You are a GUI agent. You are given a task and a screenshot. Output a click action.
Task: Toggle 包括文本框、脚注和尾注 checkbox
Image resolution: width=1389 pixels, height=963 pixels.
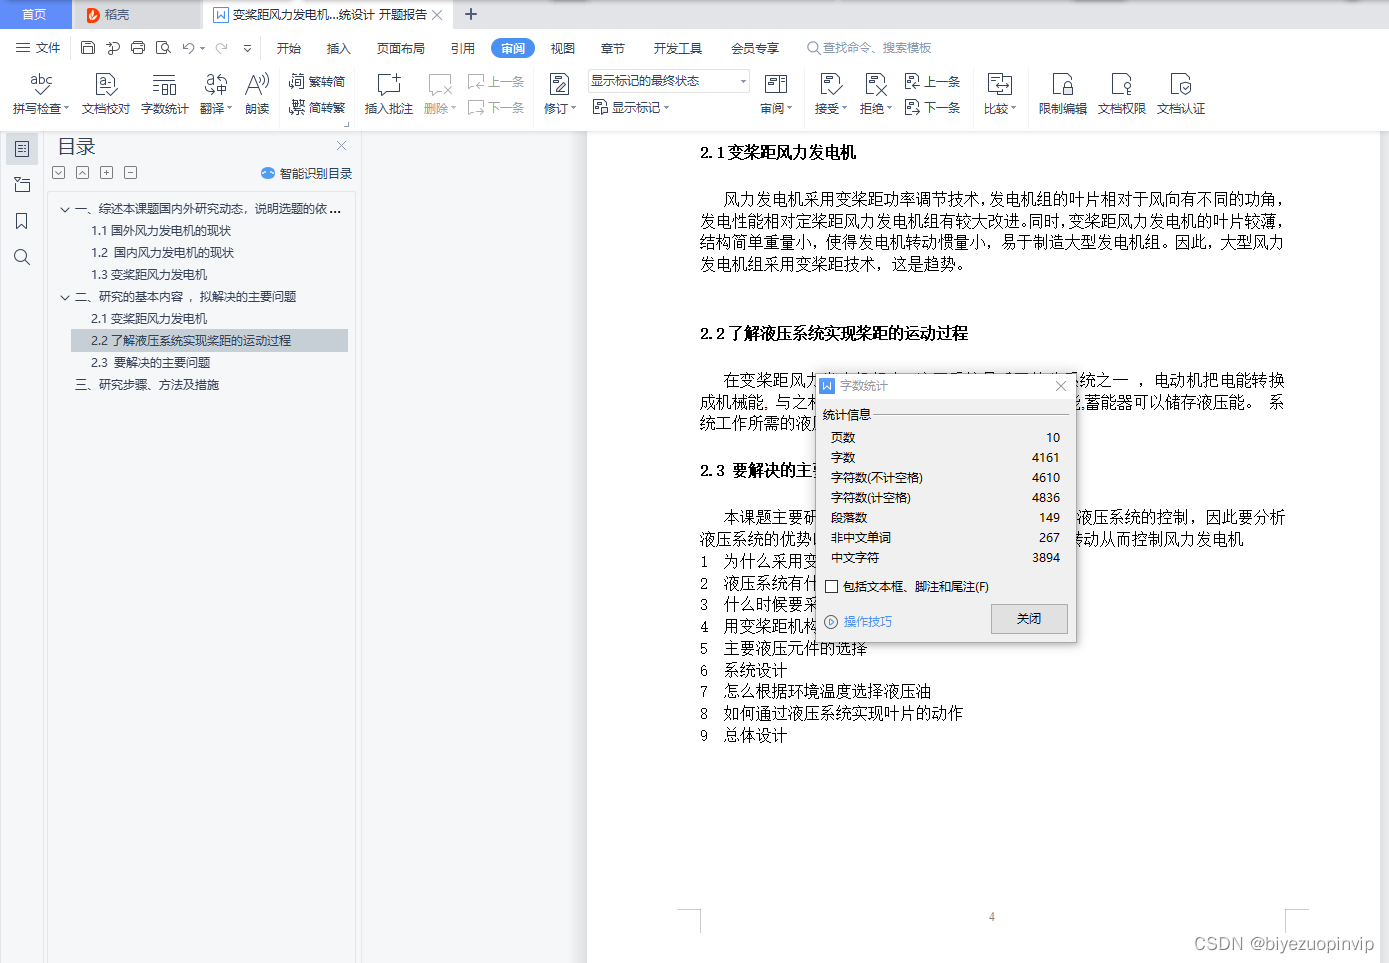831,587
